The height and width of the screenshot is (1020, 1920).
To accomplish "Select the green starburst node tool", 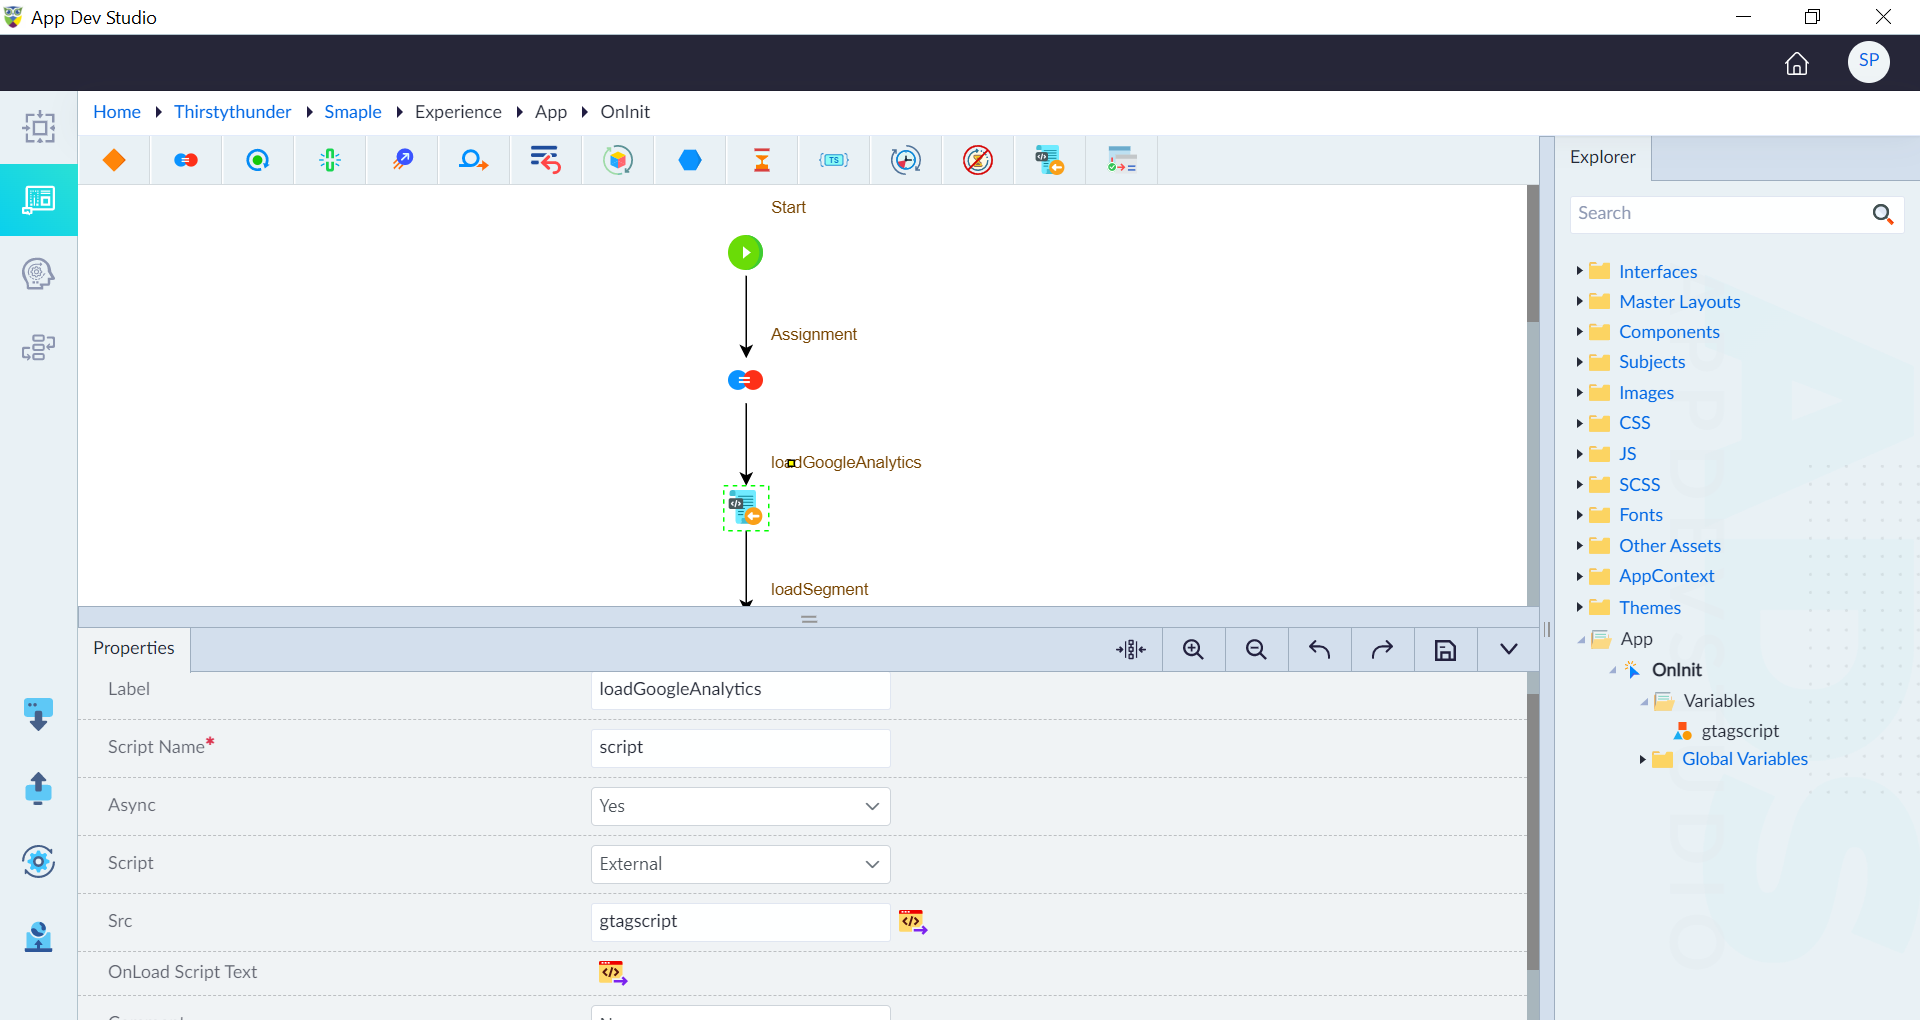I will pyautogui.click(x=330, y=160).
